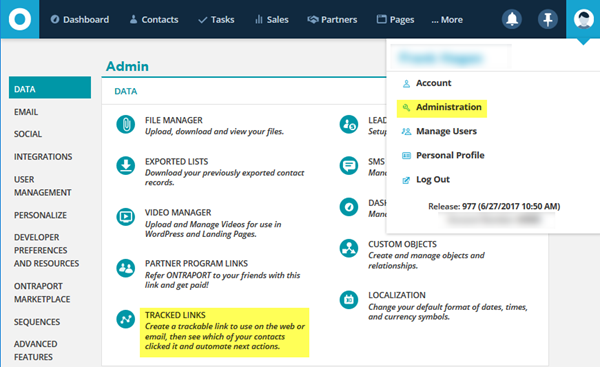Choose Administration from the profile dropdown
The height and width of the screenshot is (367, 600).
tap(449, 107)
